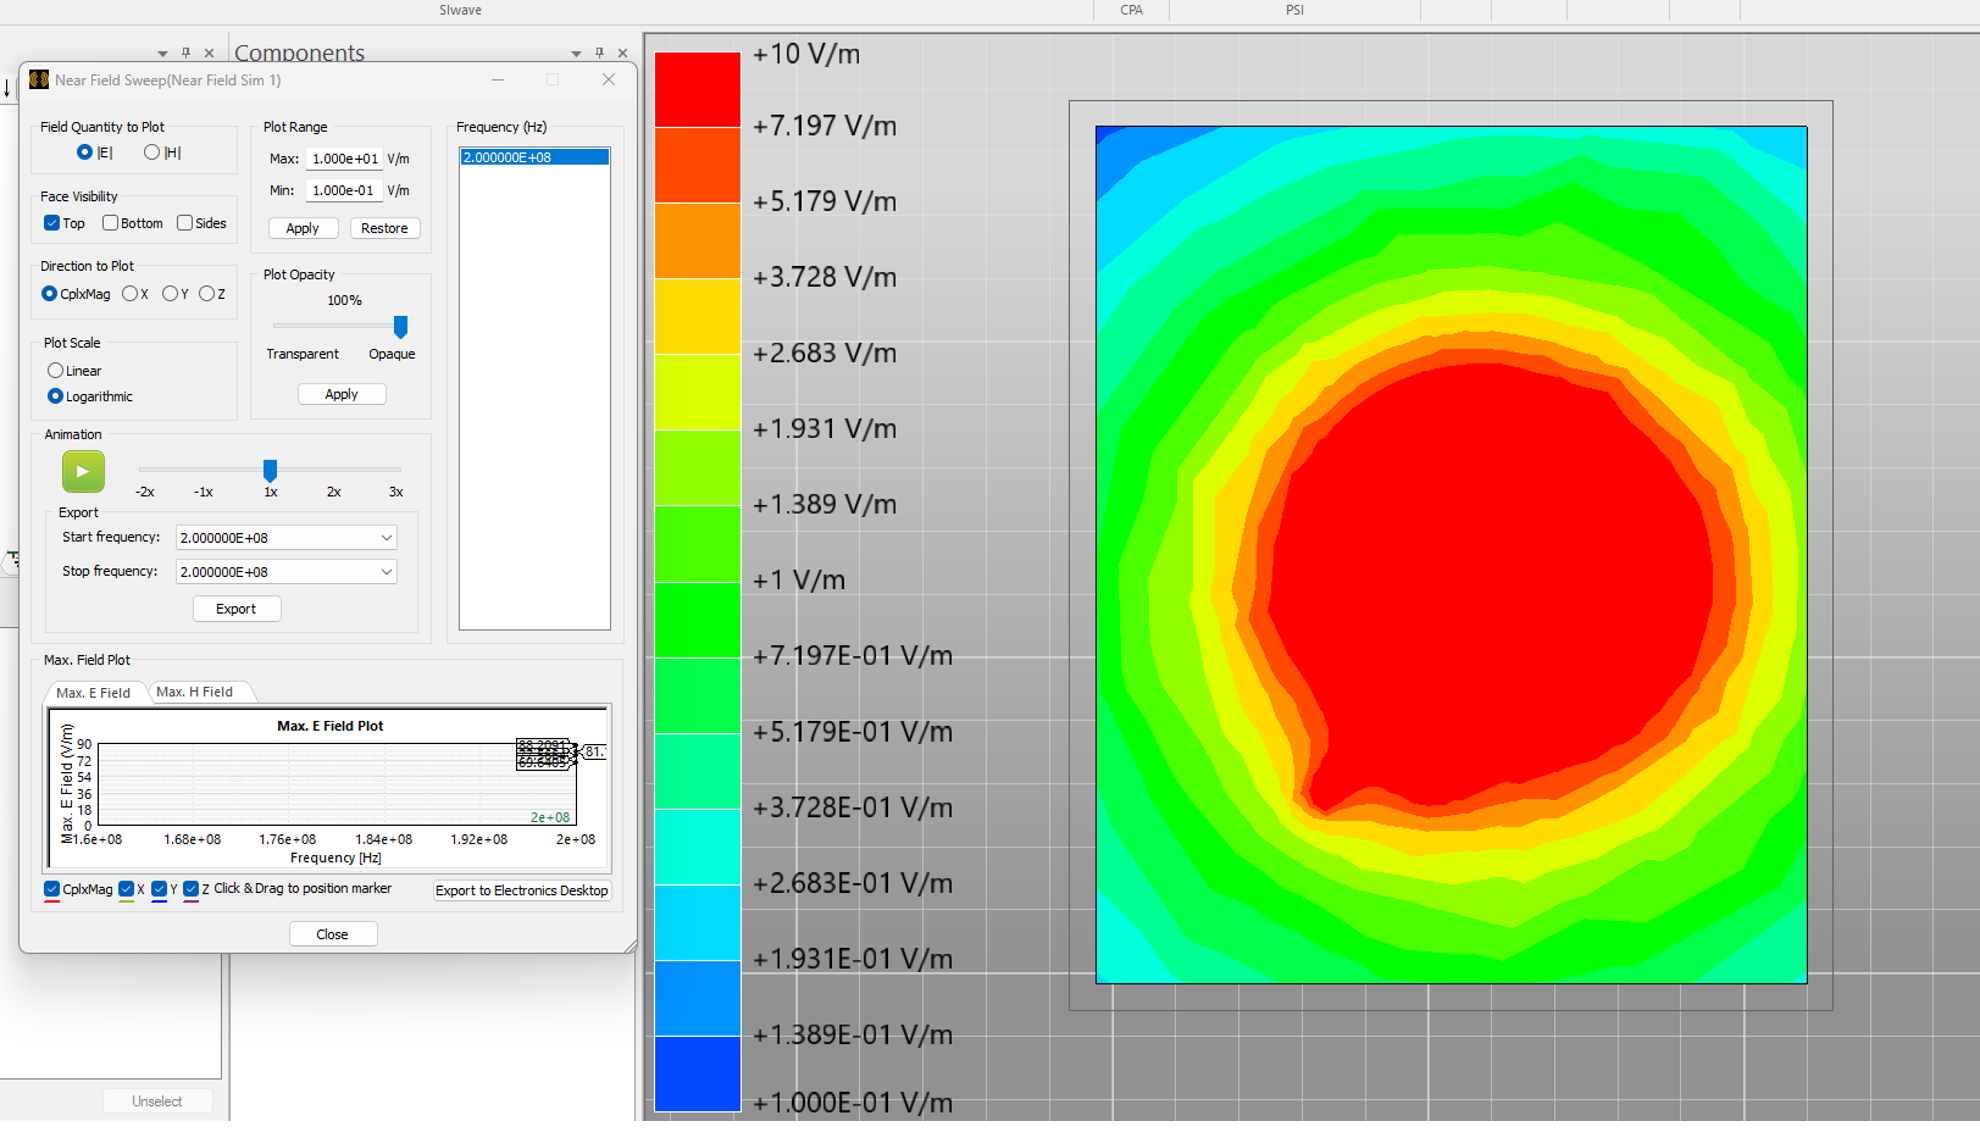Open the SIwave tab at the top

click(x=460, y=10)
